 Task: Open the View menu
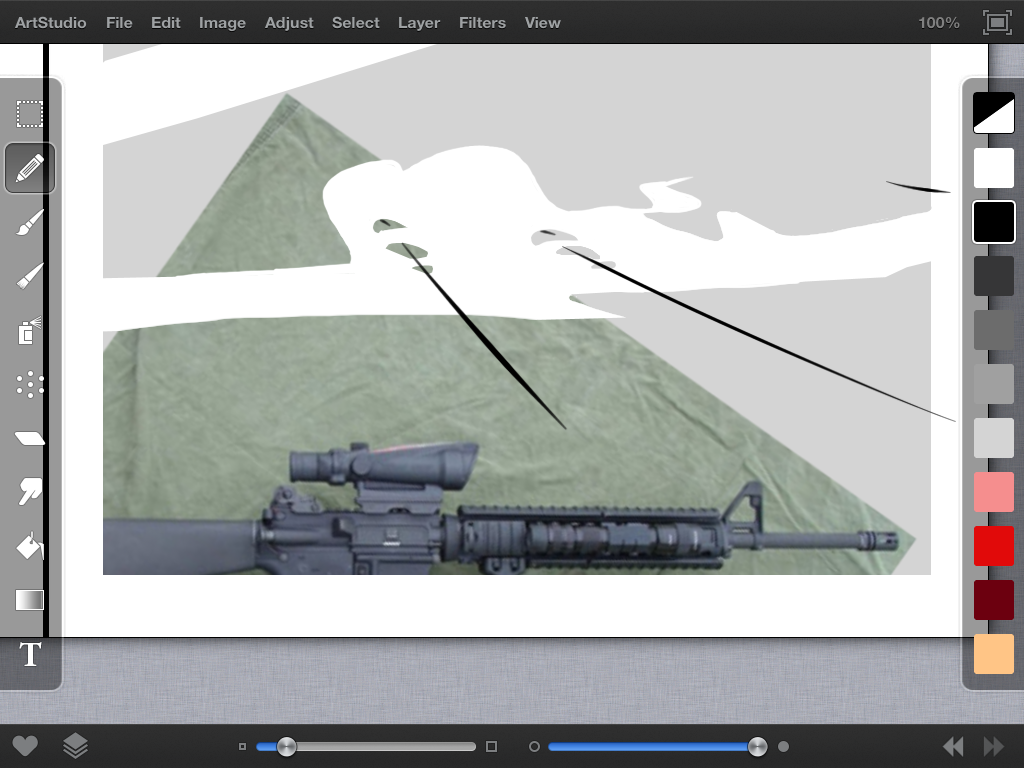click(x=542, y=23)
